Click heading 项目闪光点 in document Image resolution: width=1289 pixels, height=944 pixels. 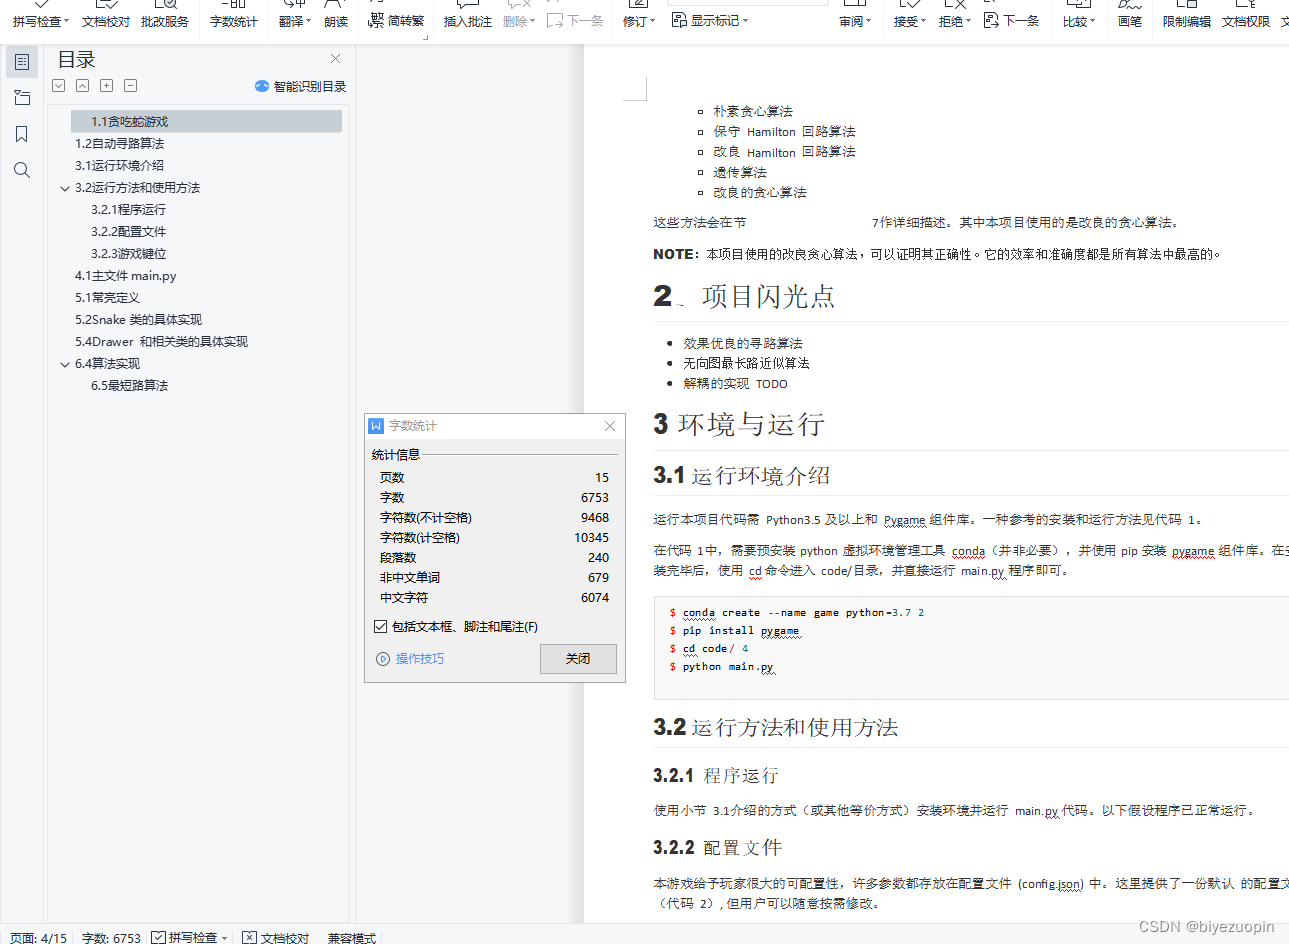coord(768,297)
